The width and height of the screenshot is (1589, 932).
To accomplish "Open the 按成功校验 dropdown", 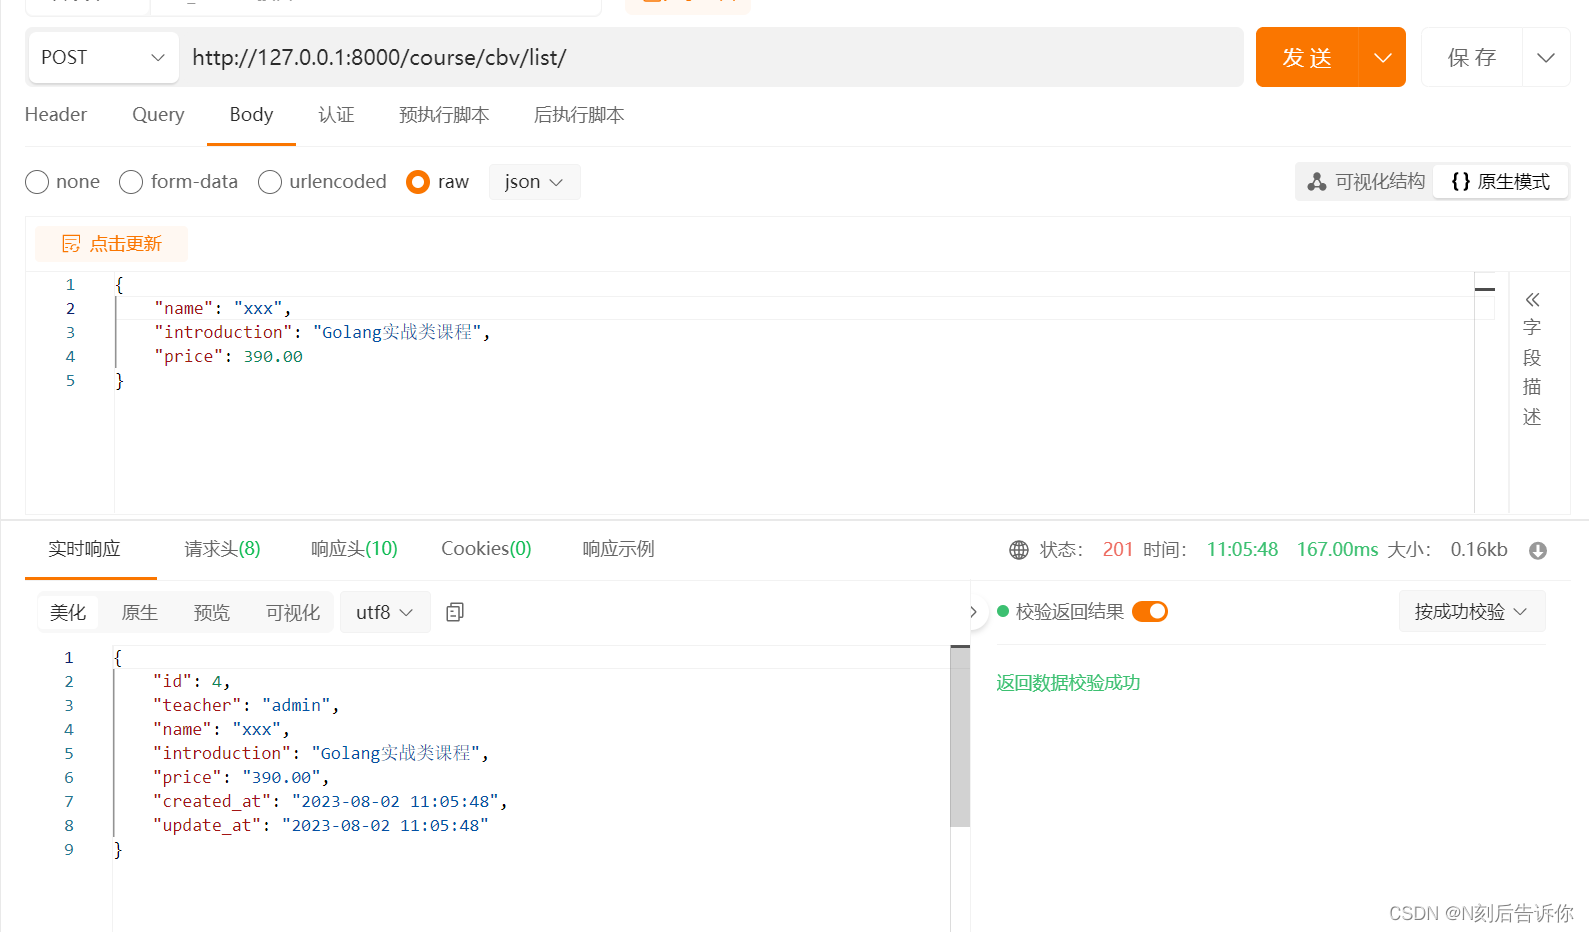I will point(1471,611).
